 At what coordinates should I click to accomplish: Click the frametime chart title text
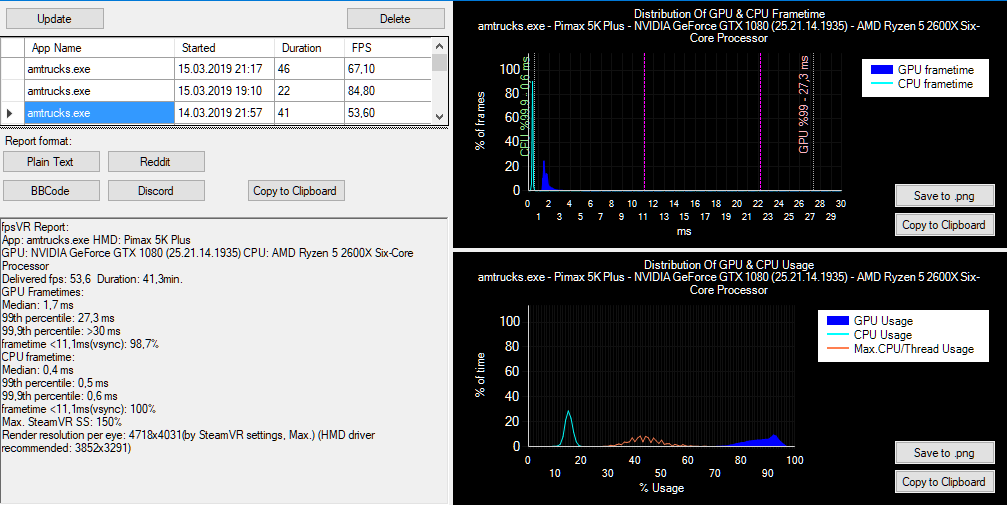(729, 26)
